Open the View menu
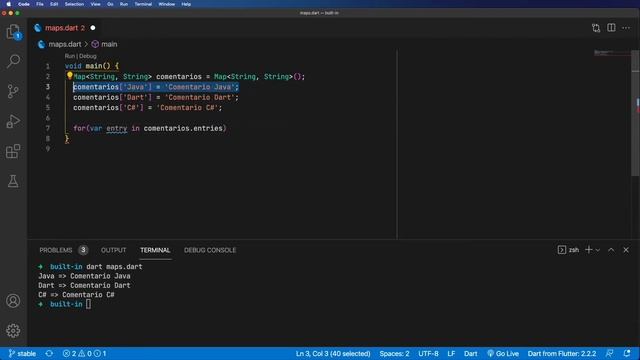 tap(96, 4)
